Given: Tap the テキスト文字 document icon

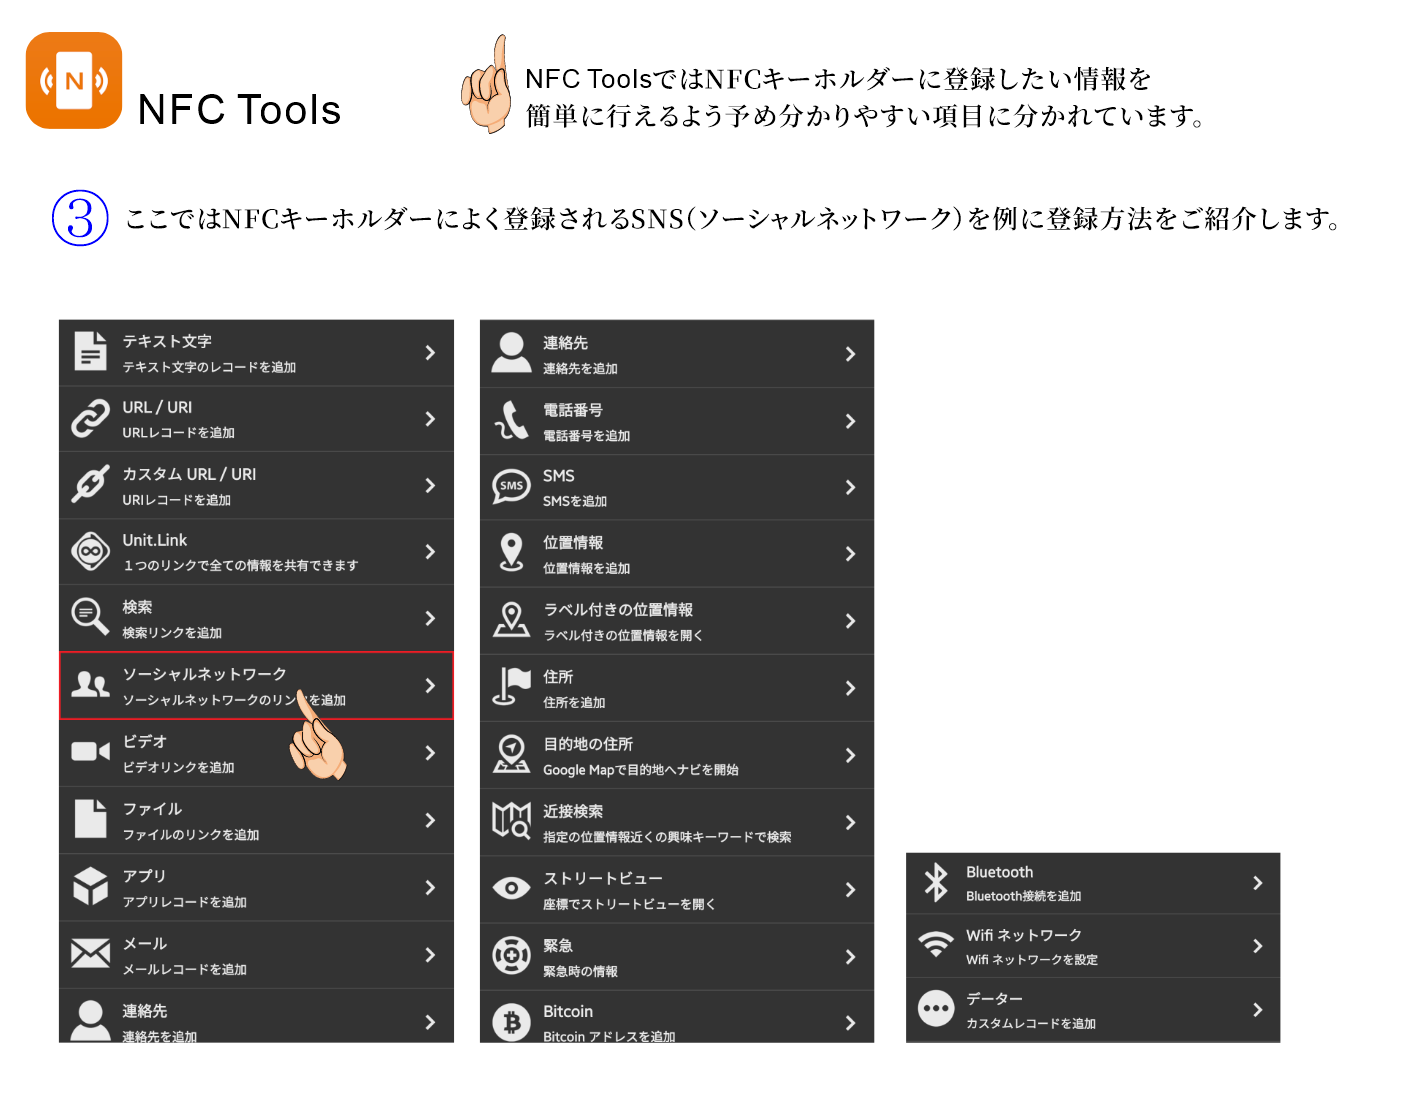Looking at the screenshot, I should click(91, 352).
